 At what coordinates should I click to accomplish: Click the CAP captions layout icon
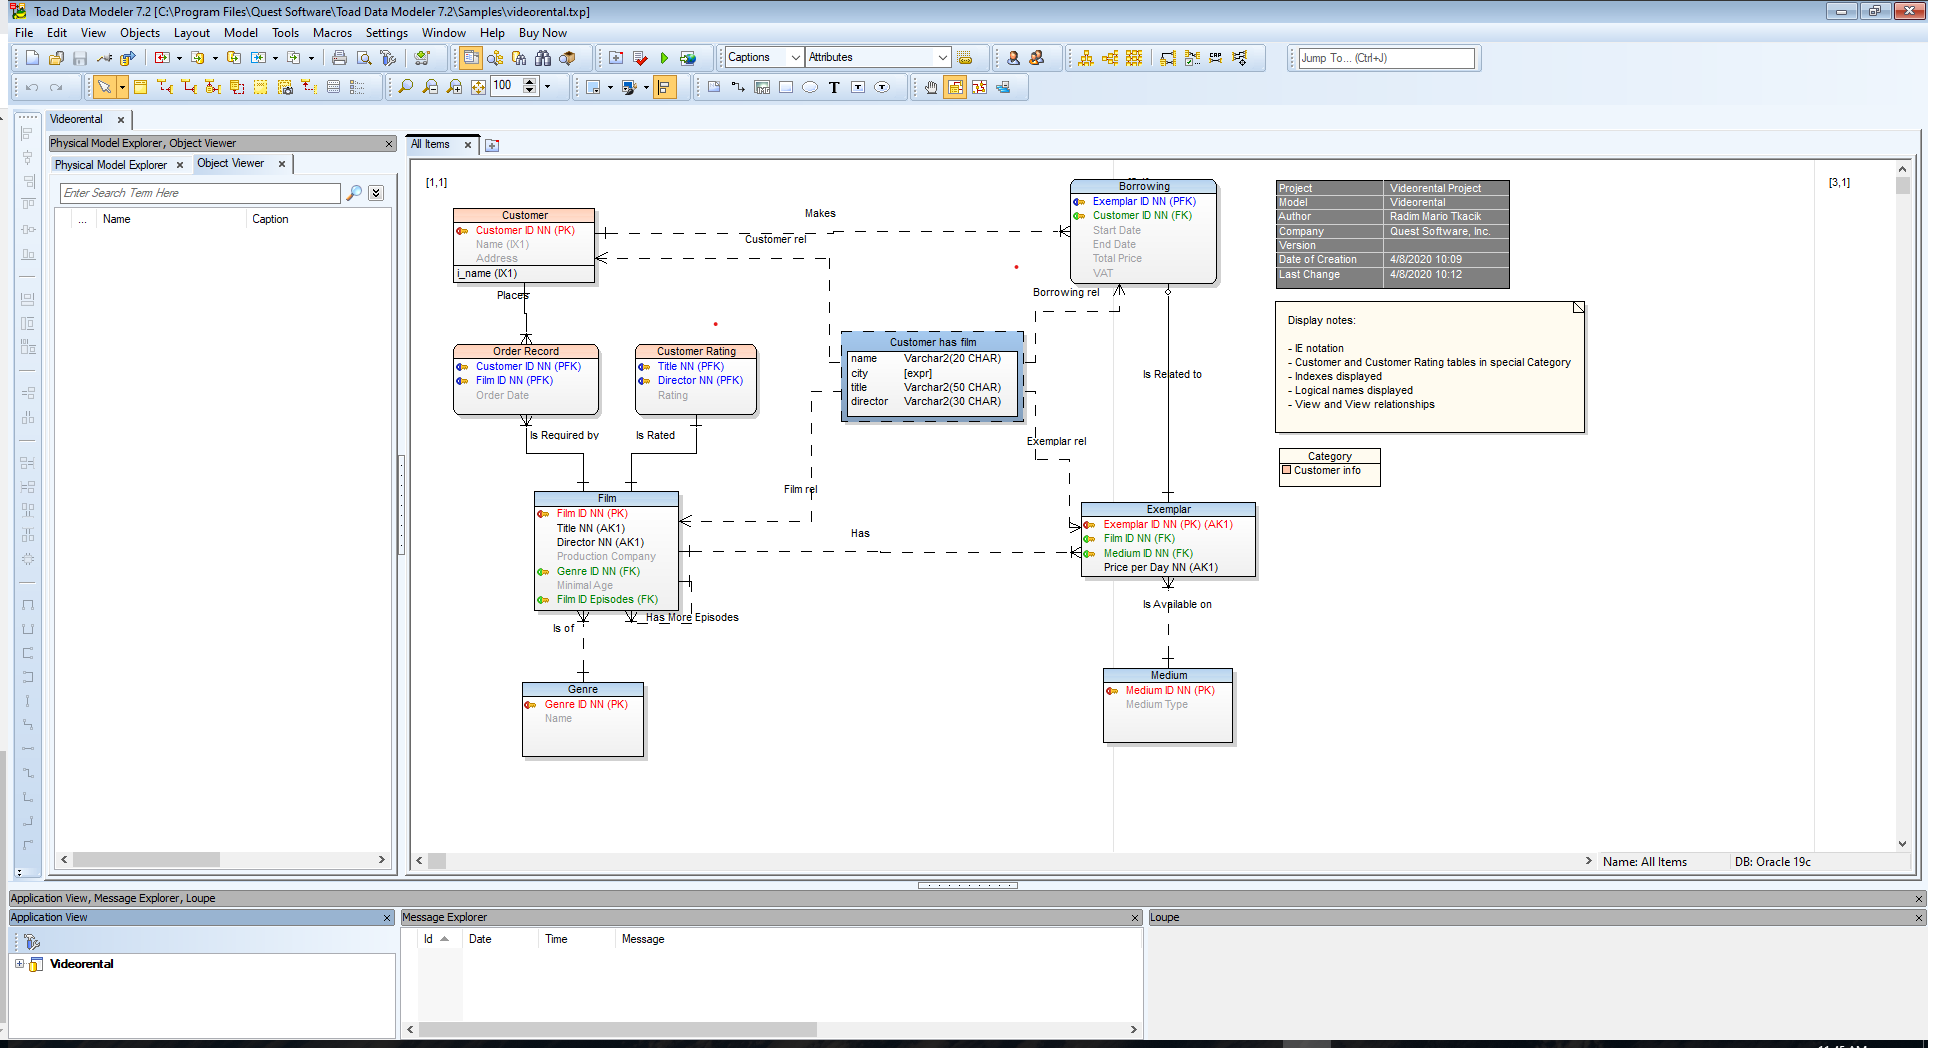[1216, 58]
